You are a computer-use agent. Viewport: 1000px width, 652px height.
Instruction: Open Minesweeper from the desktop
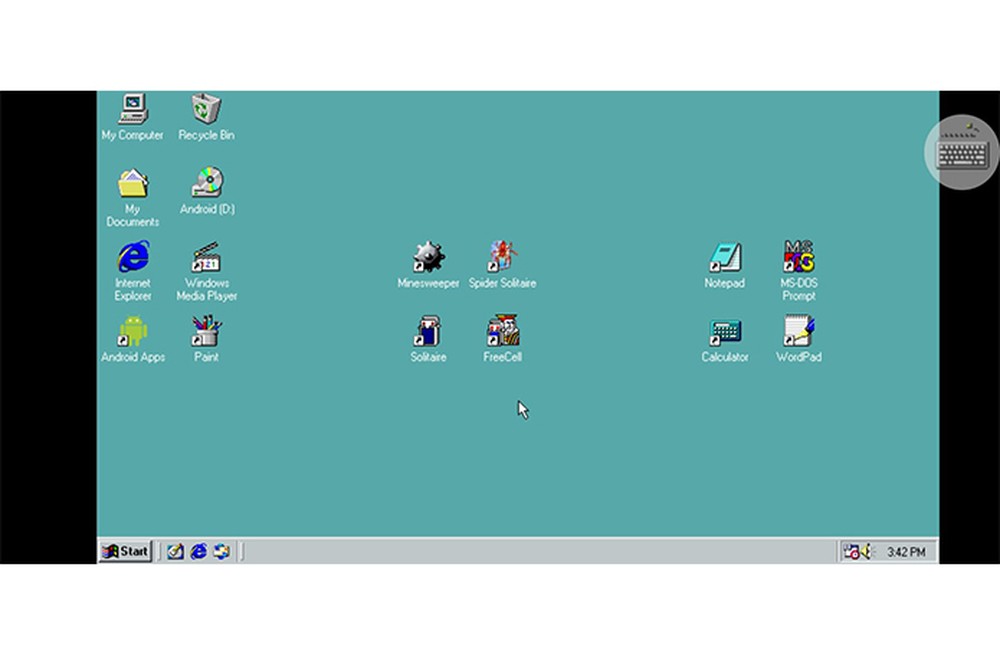[428, 258]
